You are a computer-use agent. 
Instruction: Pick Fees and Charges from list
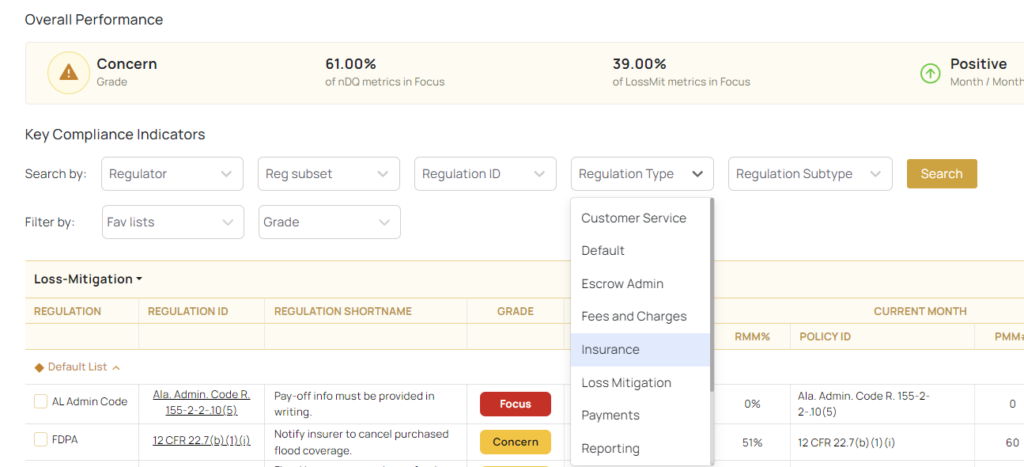(x=633, y=317)
